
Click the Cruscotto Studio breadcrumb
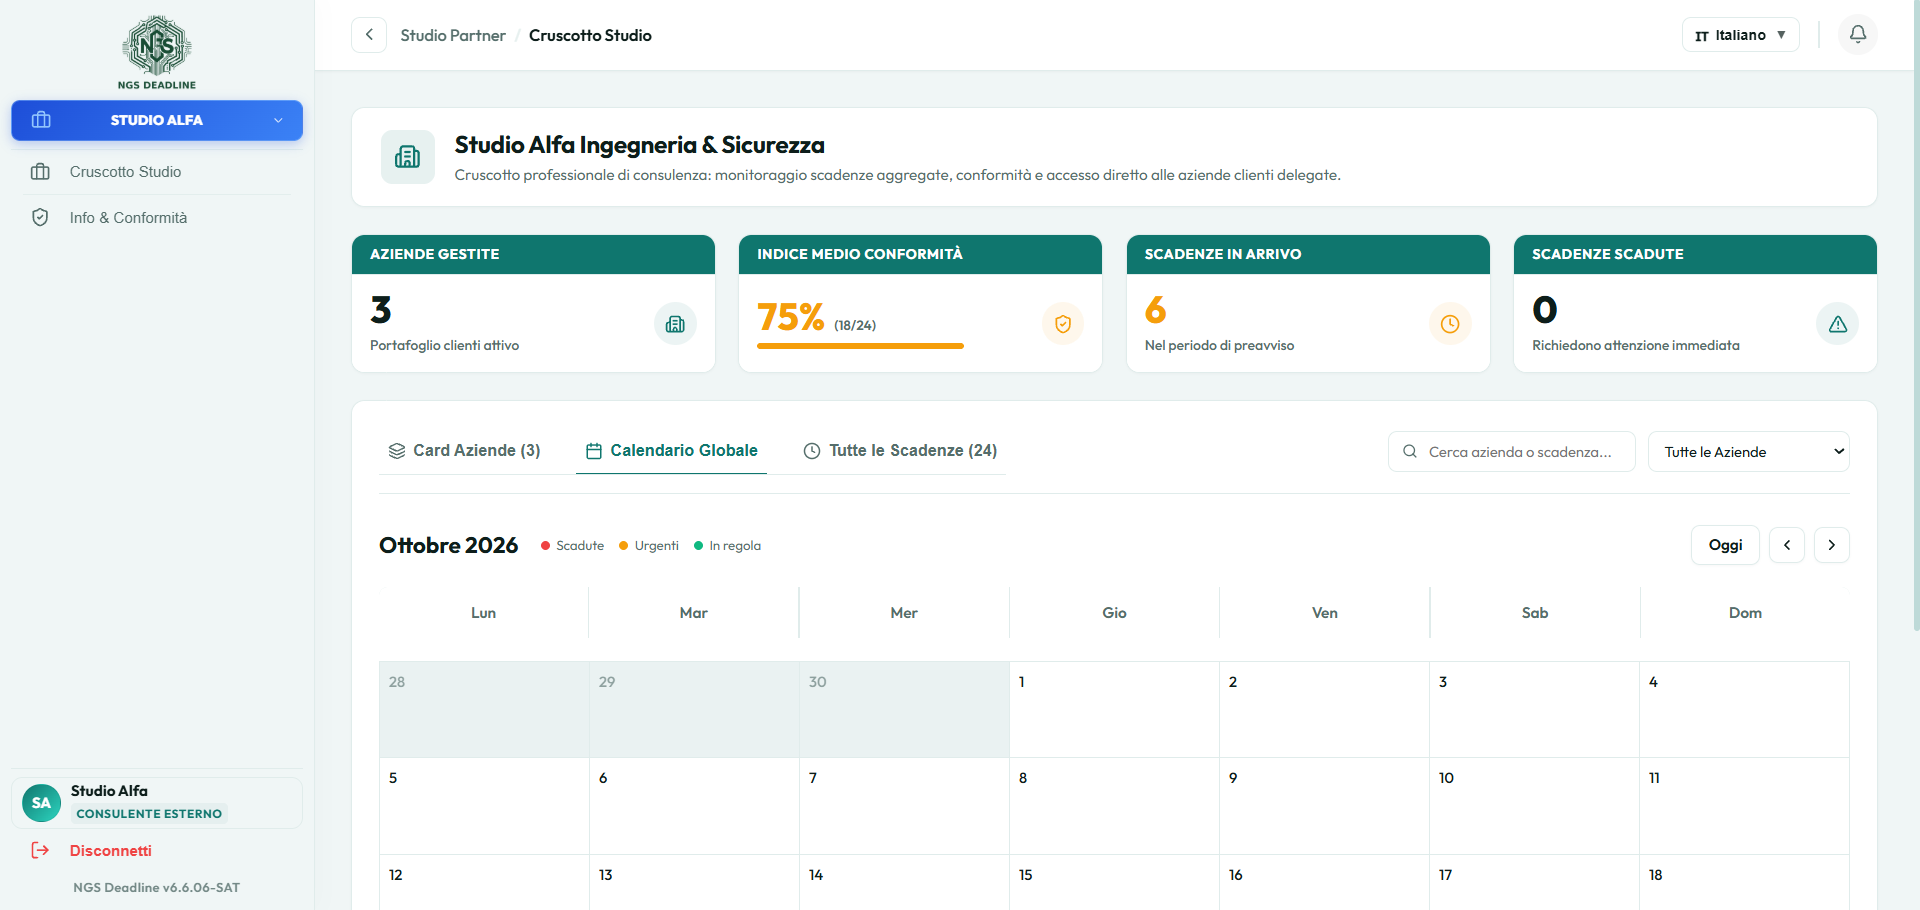pos(590,35)
